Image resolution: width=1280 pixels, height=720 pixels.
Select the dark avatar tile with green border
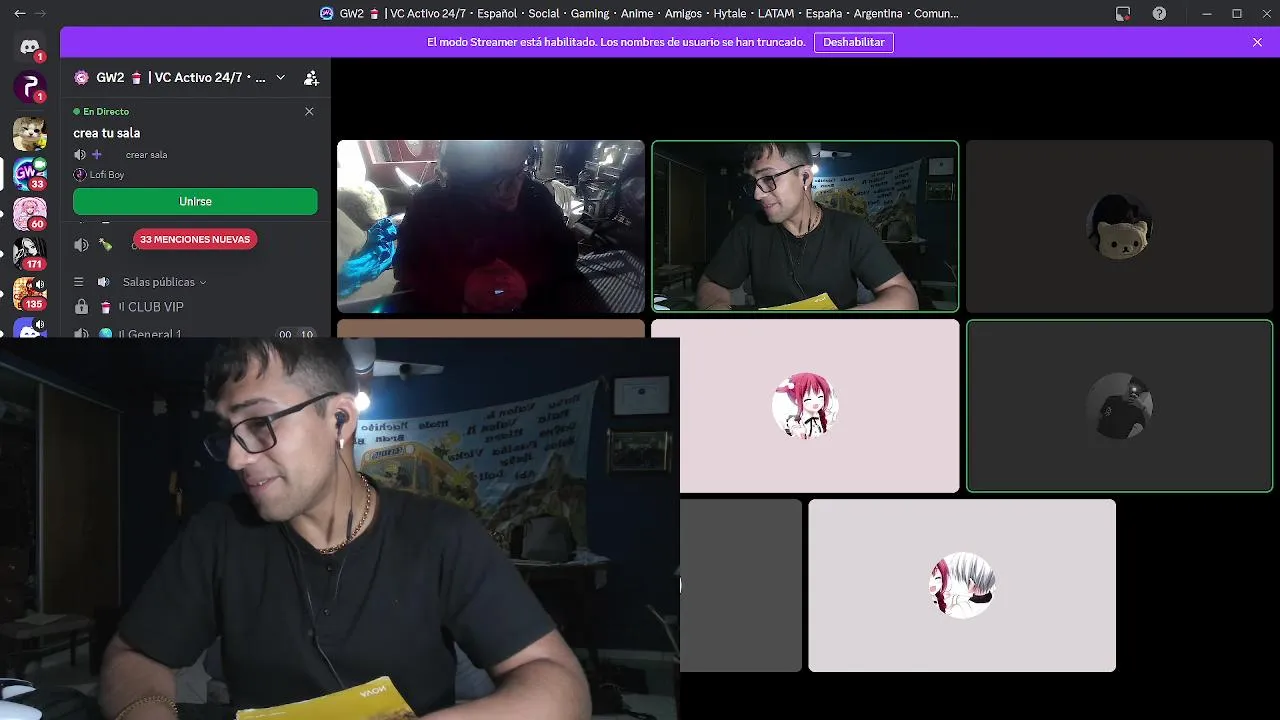(1119, 406)
